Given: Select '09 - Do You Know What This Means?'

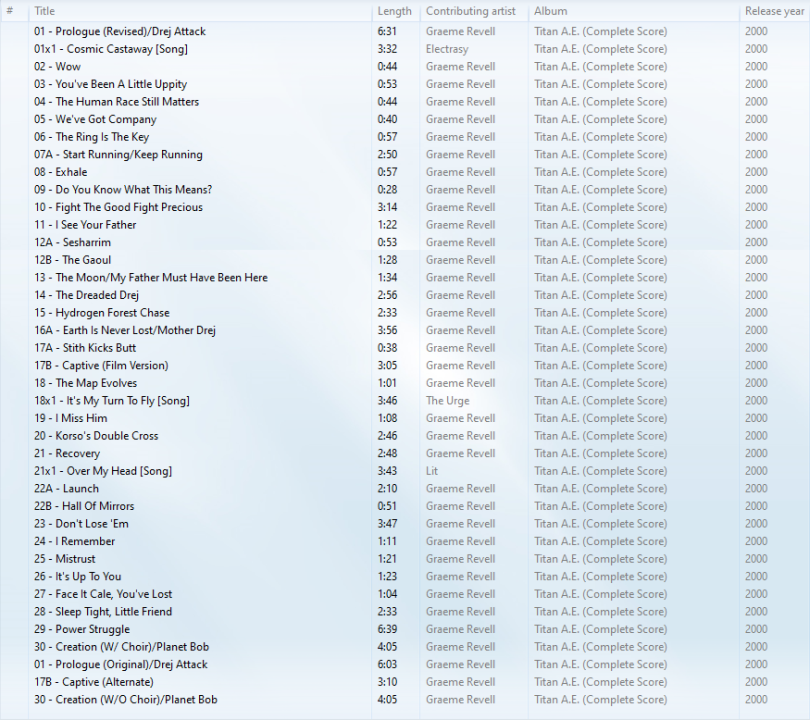Looking at the screenshot, I should [123, 190].
